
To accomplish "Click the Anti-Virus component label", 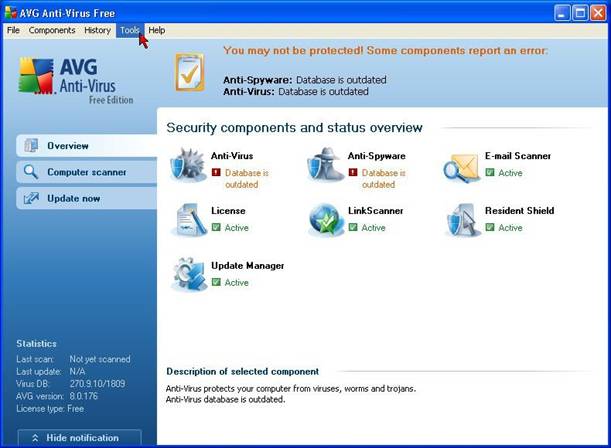I will (232, 156).
